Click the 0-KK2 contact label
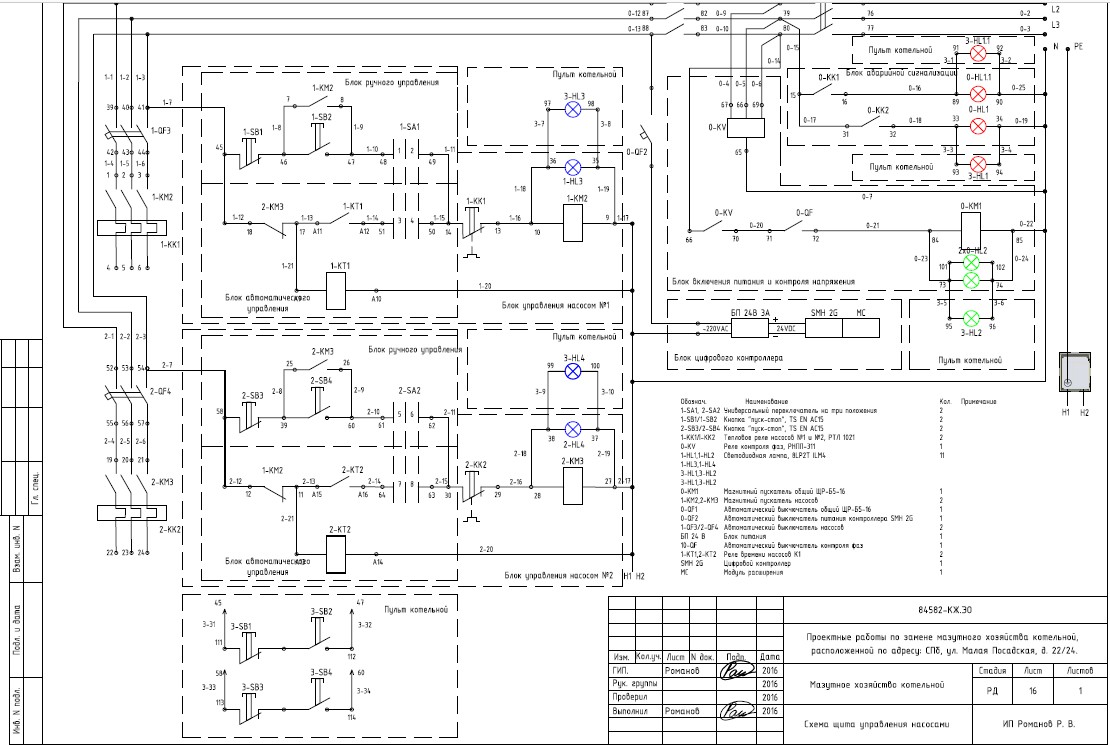 click(x=878, y=110)
